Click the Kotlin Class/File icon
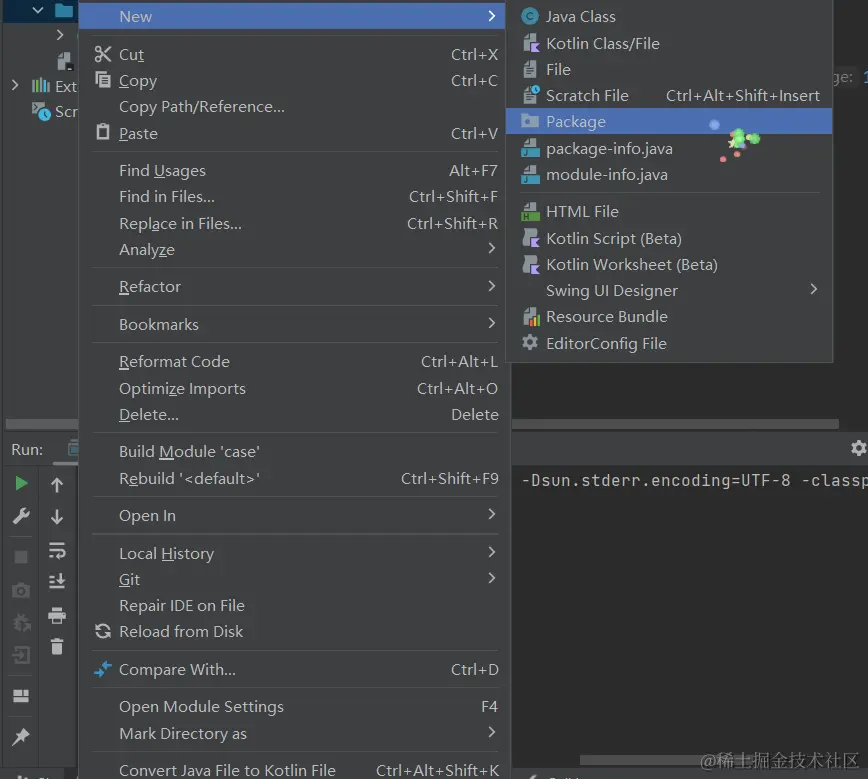The width and height of the screenshot is (868, 779). [x=531, y=43]
